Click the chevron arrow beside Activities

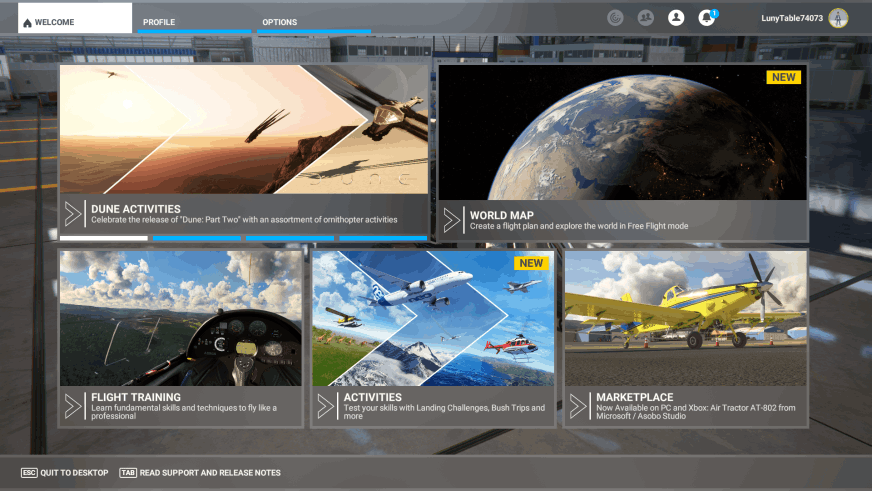(326, 406)
